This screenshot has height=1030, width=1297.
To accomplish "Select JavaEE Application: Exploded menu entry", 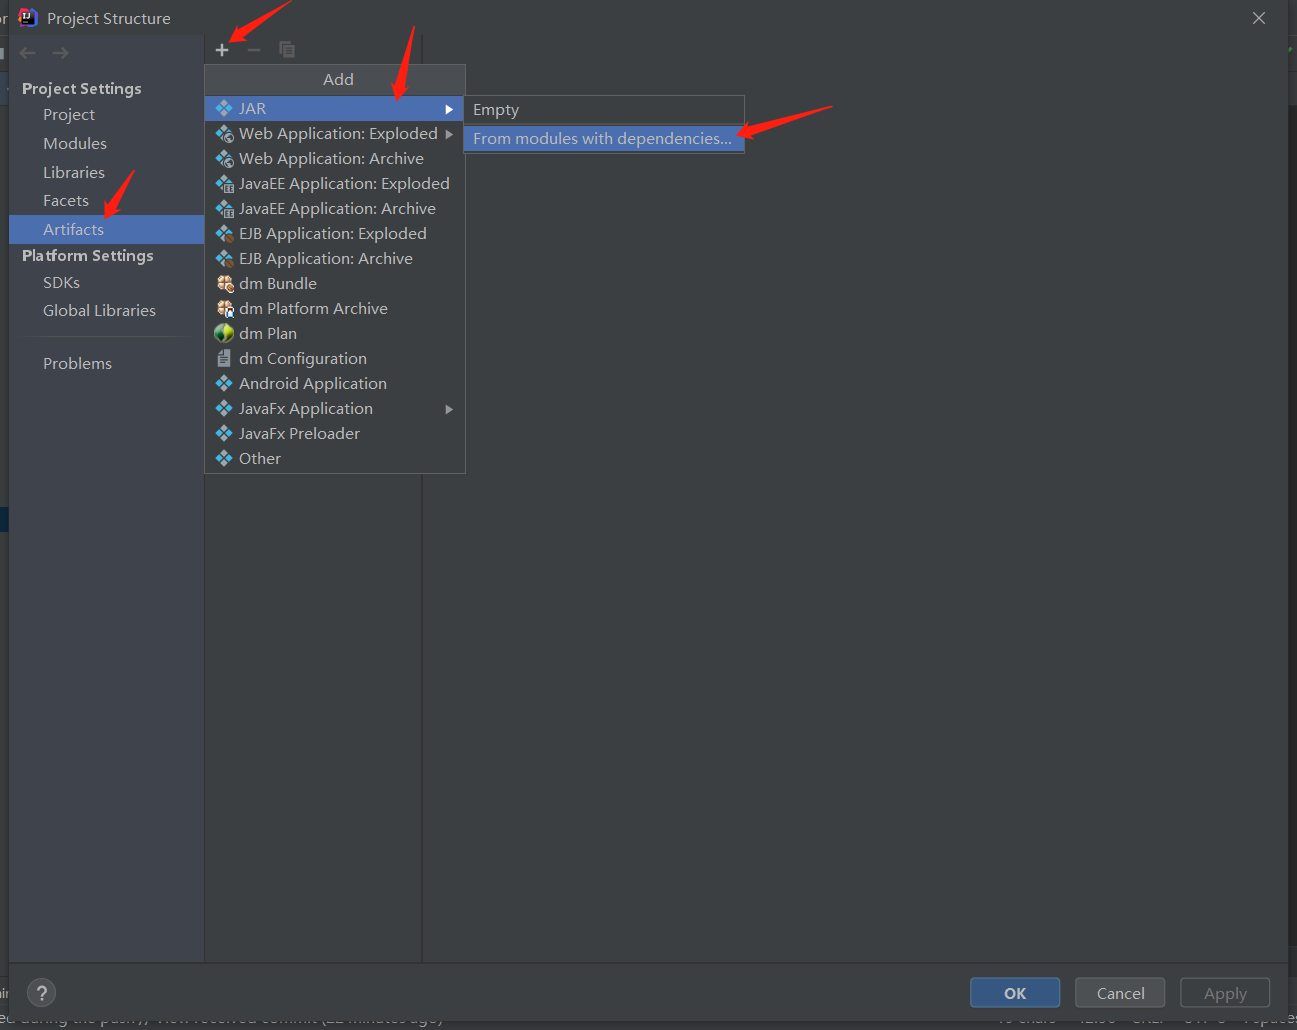I will pyautogui.click(x=334, y=183).
